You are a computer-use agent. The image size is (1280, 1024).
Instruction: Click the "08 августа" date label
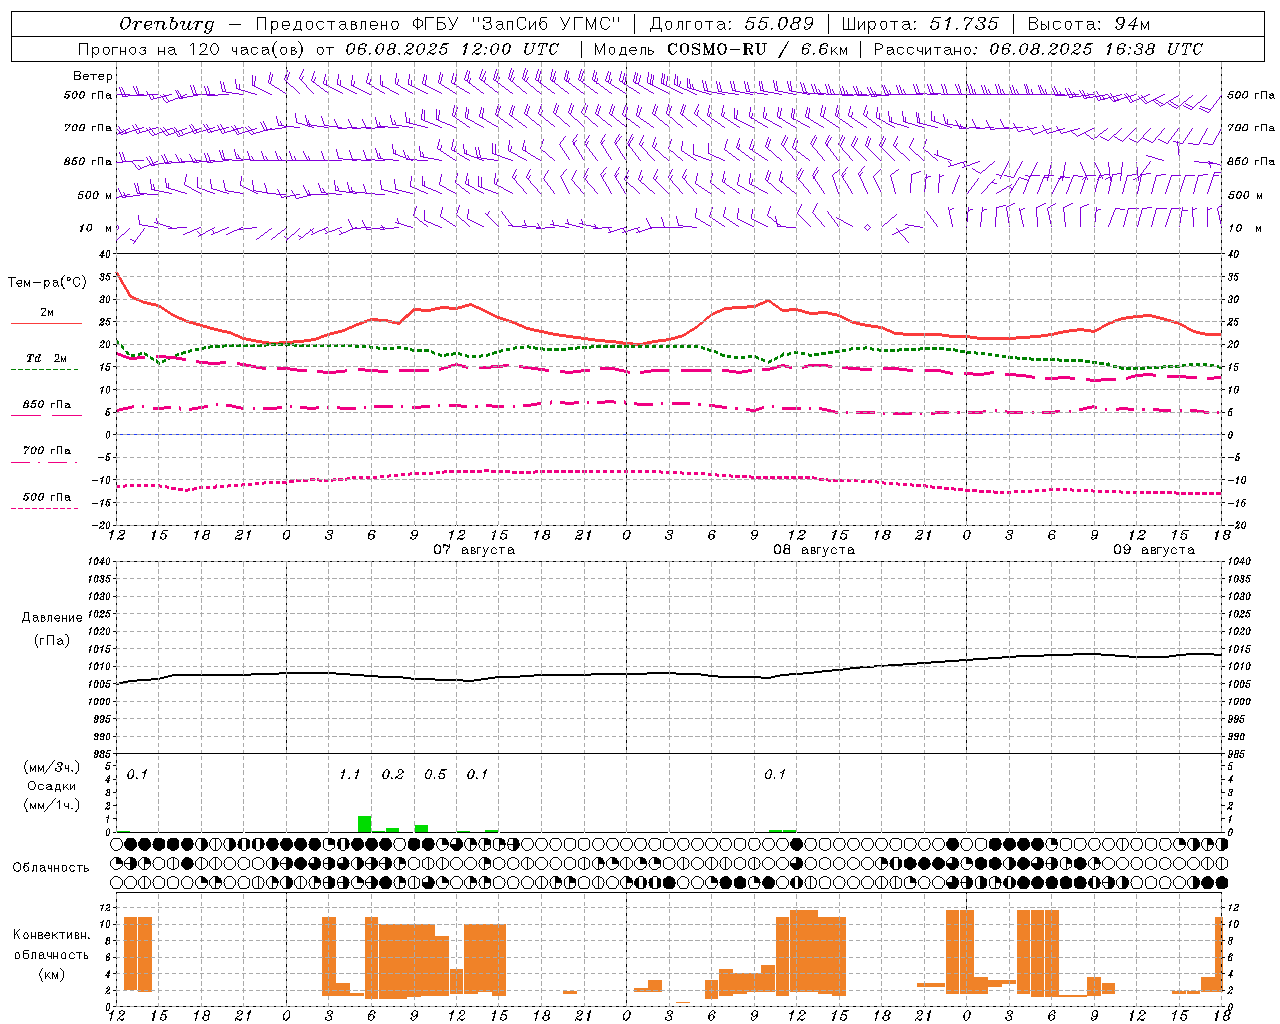(814, 550)
